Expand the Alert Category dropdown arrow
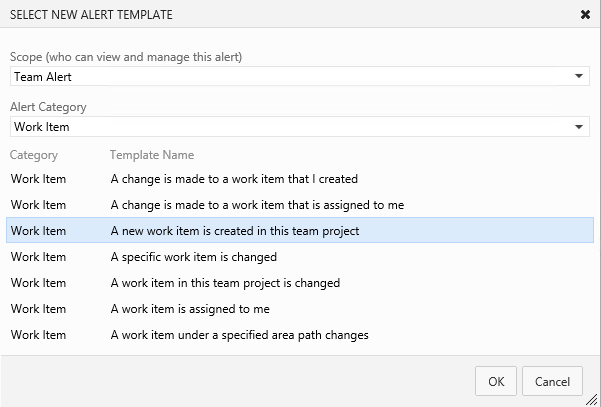601x407 pixels. pyautogui.click(x=579, y=127)
